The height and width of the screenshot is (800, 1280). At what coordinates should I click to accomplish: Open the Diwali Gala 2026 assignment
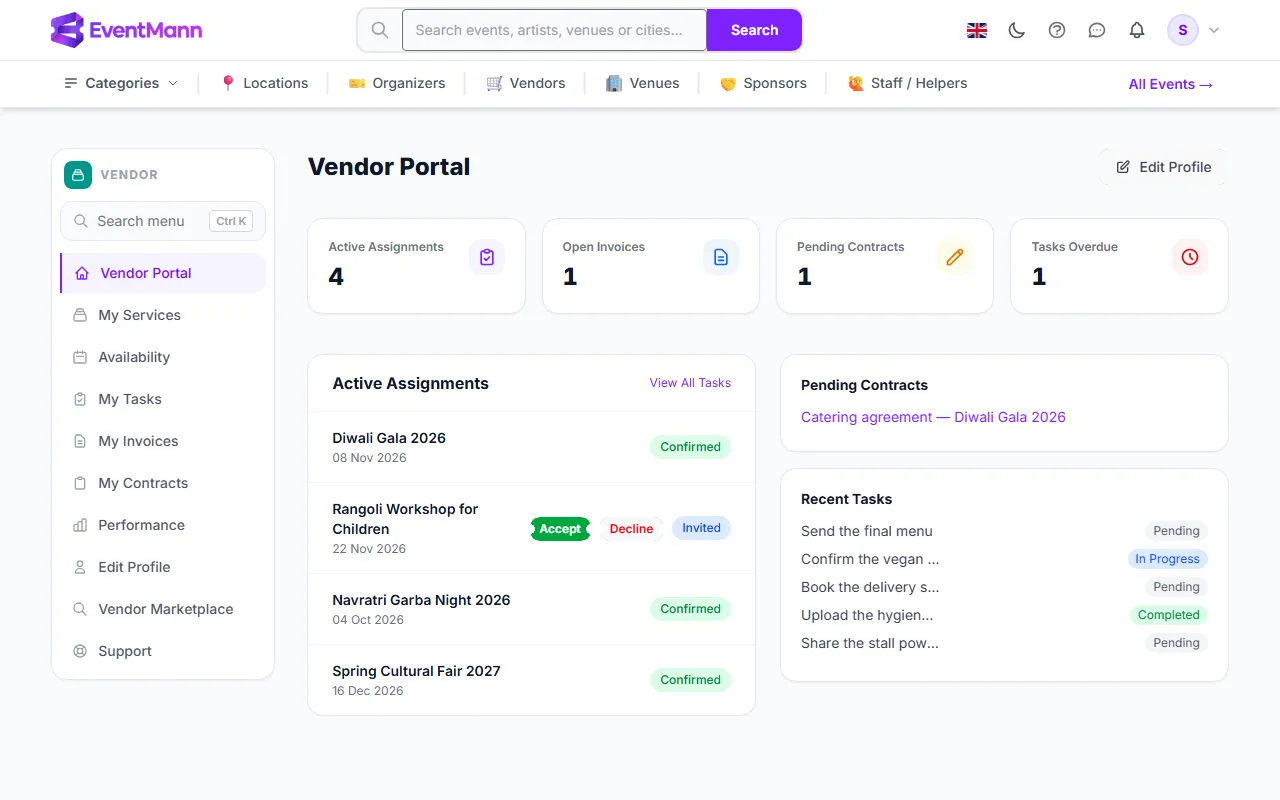[x=389, y=438]
